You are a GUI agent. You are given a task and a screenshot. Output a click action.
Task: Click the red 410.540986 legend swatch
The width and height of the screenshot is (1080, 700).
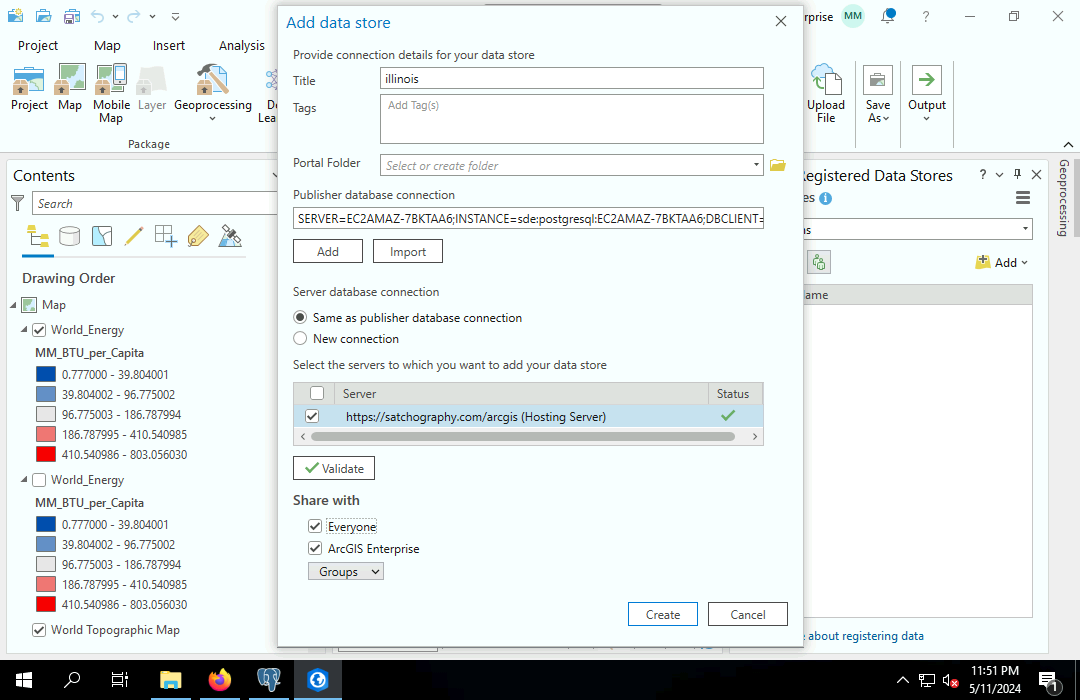46,454
